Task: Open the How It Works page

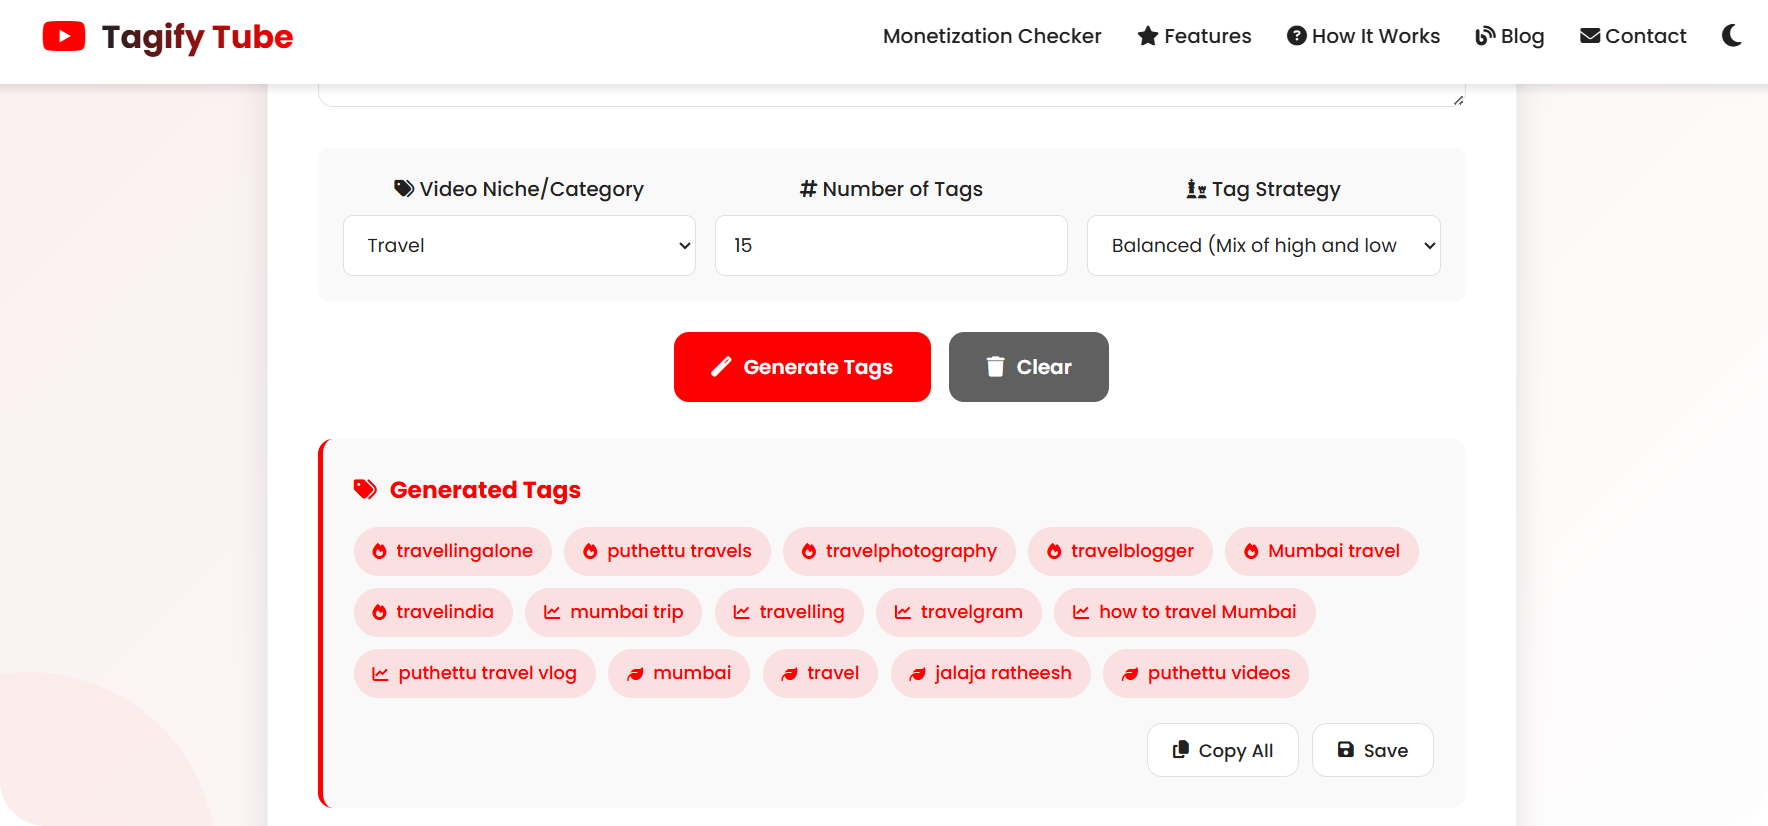Action: coord(1363,37)
